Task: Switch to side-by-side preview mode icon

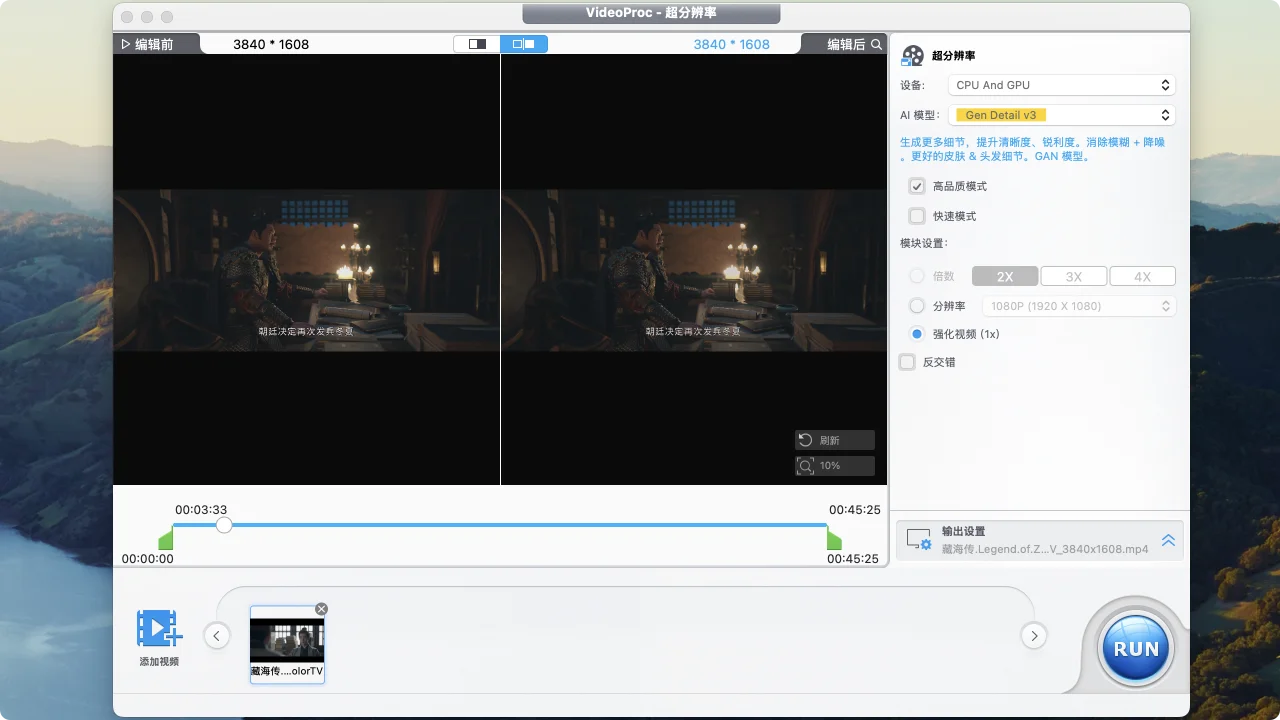Action: 524,44
